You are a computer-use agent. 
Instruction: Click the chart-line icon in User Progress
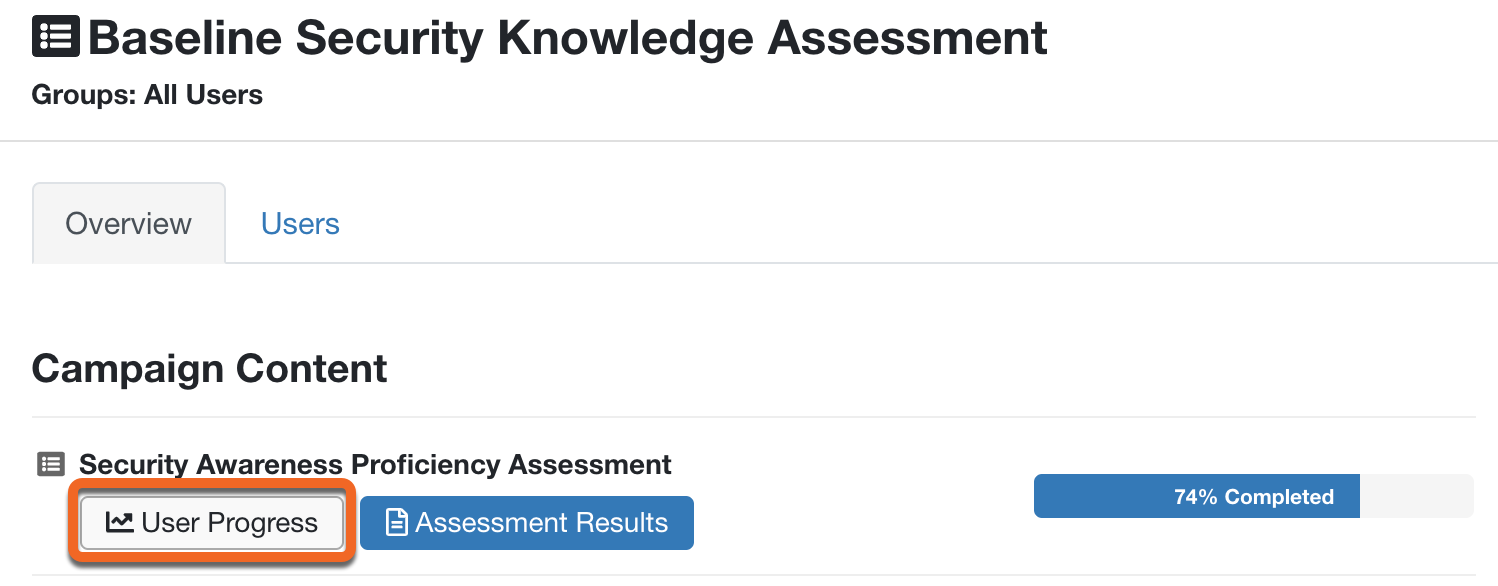[x=119, y=522]
